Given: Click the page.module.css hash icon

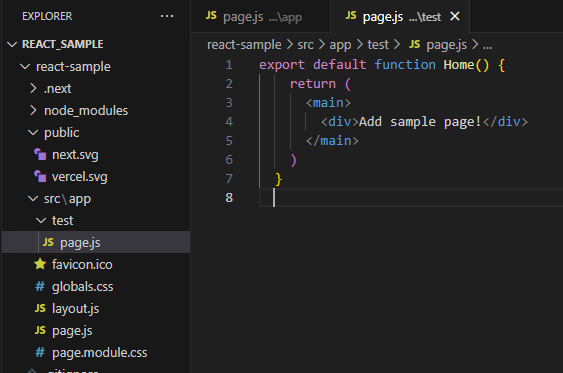Looking at the screenshot, I should click(x=40, y=352).
